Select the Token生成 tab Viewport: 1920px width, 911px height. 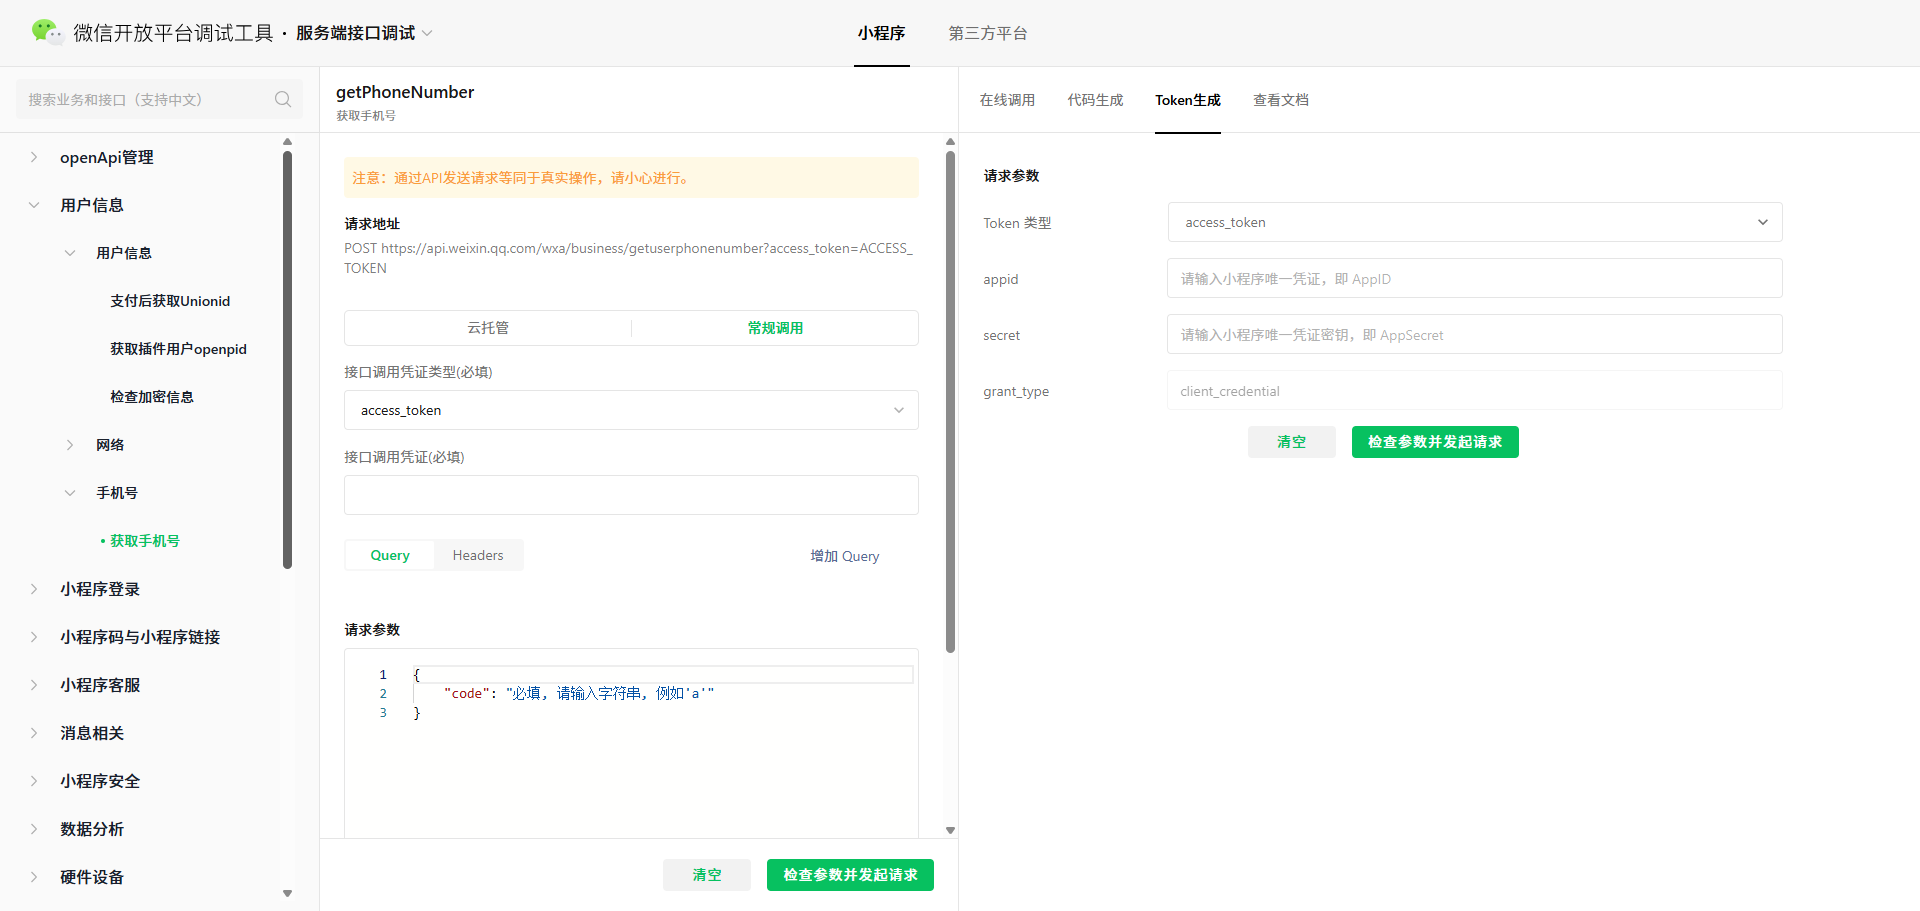(x=1188, y=100)
